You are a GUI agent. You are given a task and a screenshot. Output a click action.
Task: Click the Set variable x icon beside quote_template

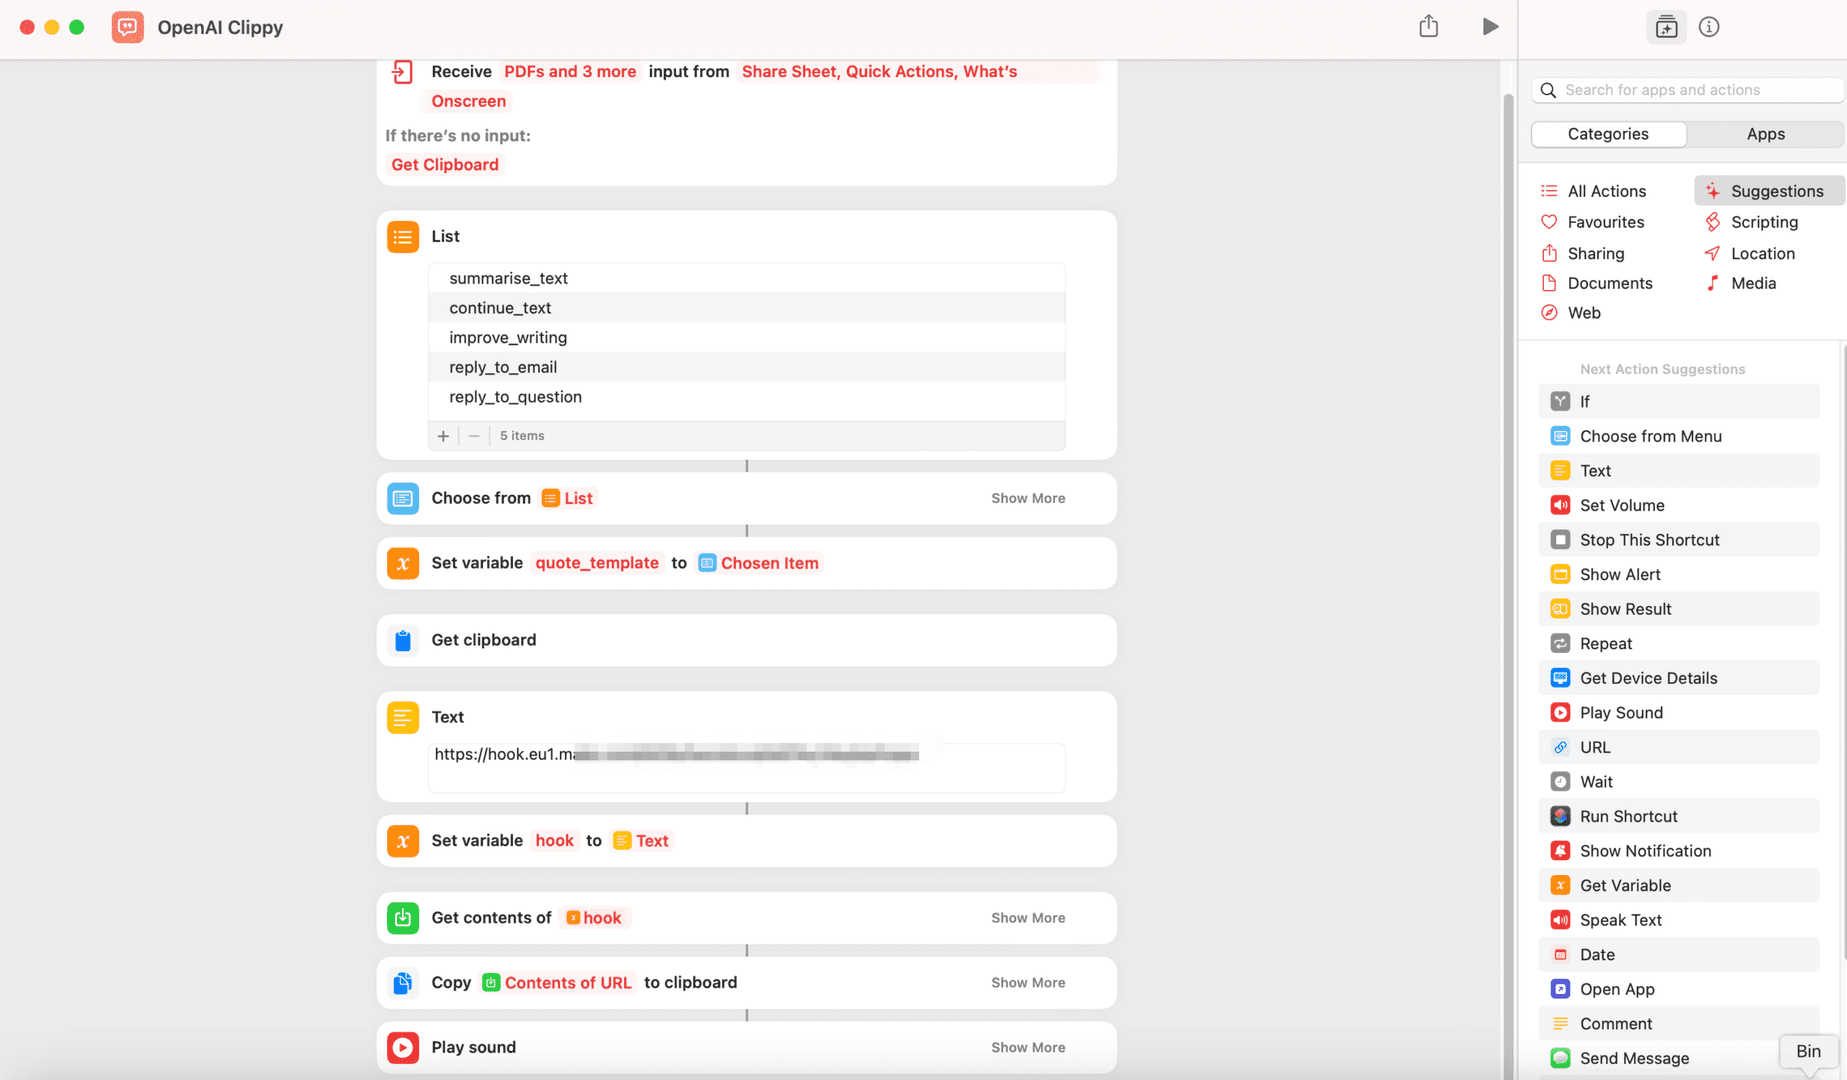(403, 563)
